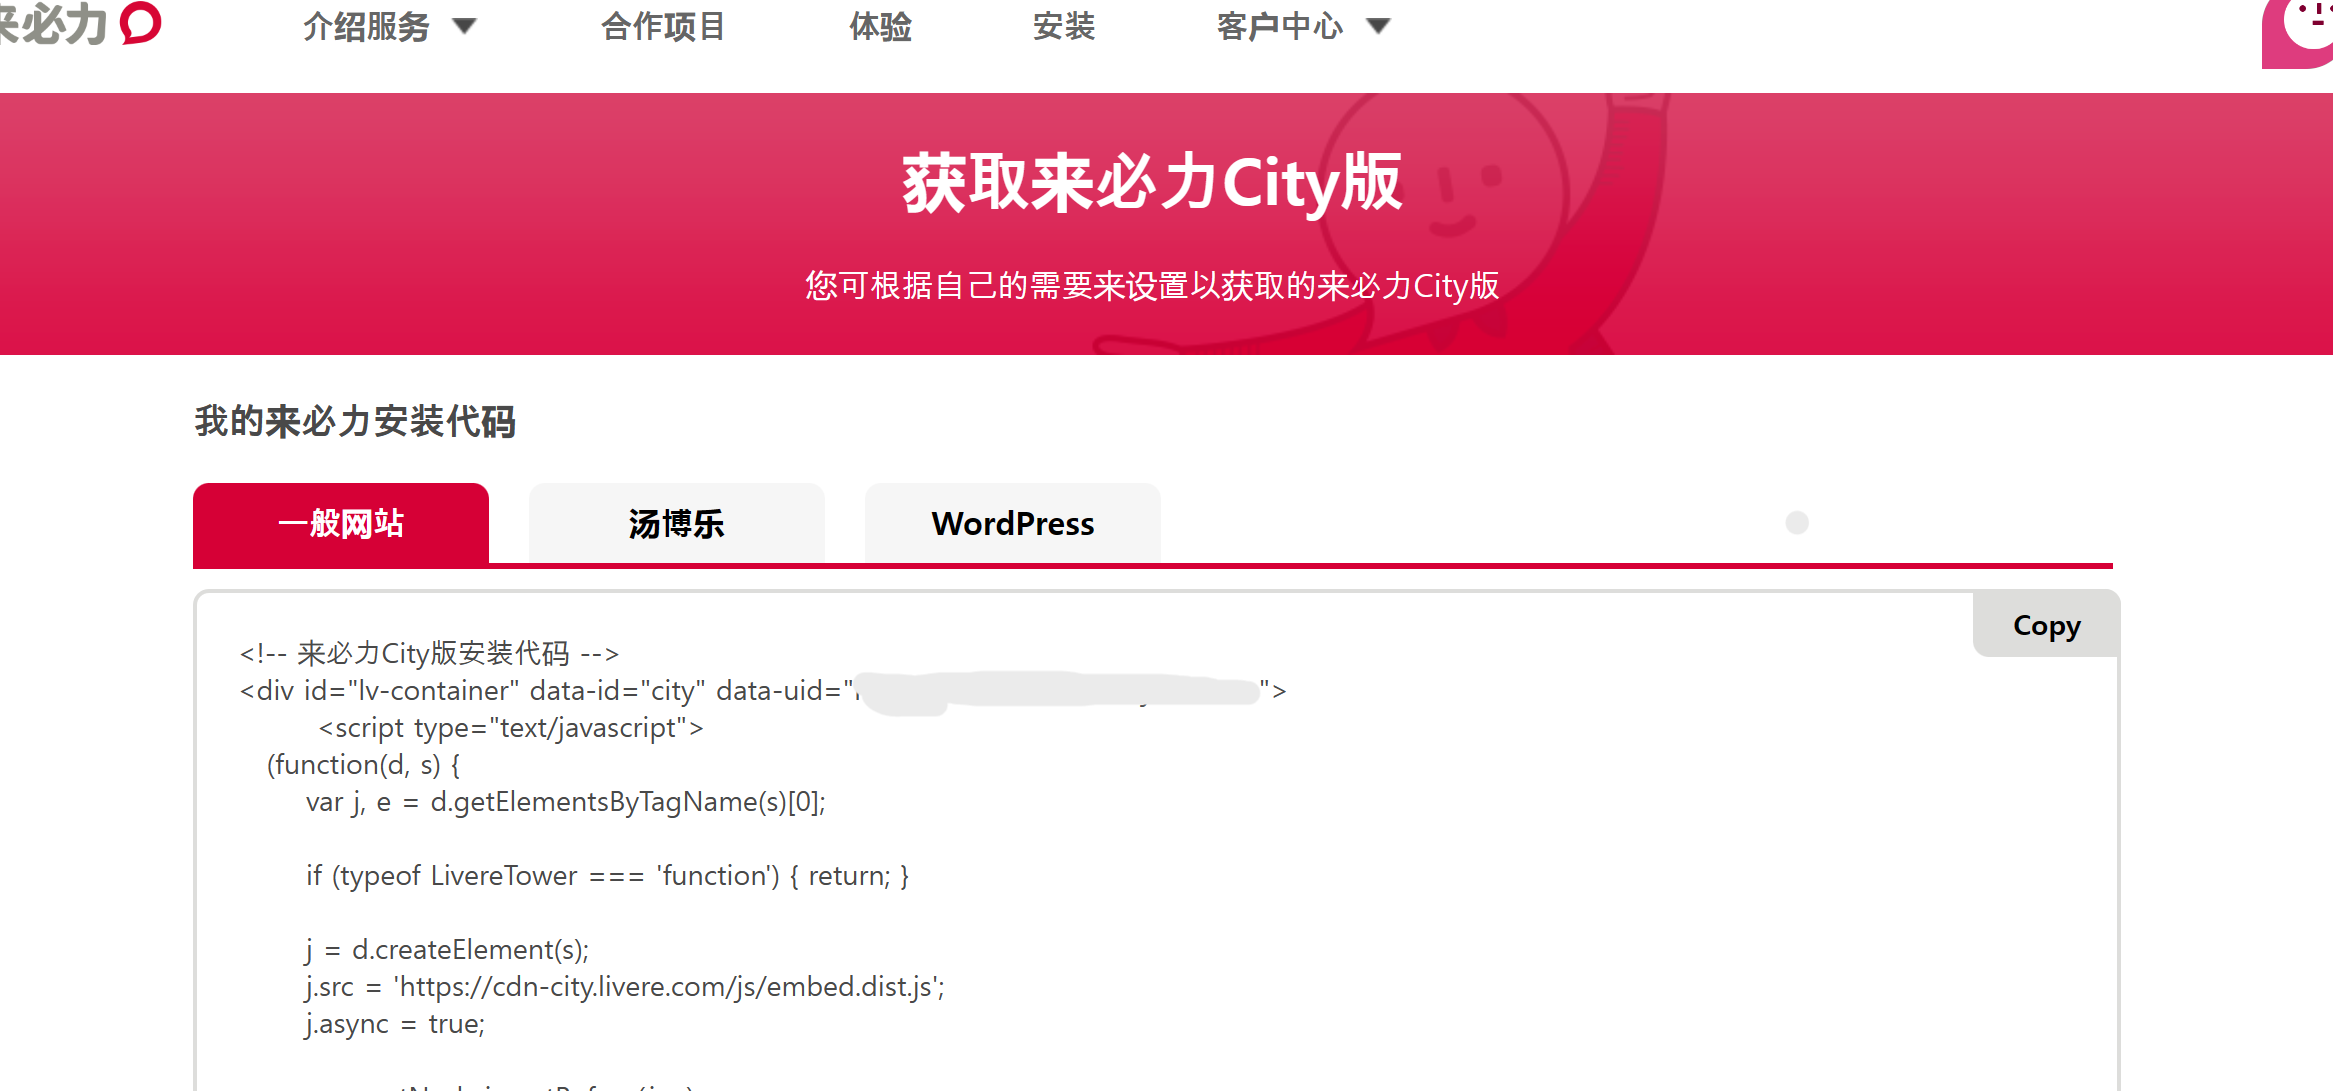Click the small grey dot beside tabs
2333x1091 pixels.
click(1797, 523)
